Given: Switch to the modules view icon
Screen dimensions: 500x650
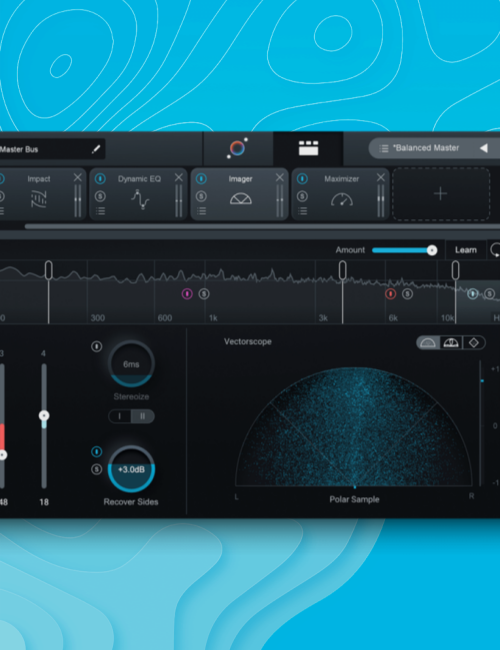Looking at the screenshot, I should click(x=308, y=148).
